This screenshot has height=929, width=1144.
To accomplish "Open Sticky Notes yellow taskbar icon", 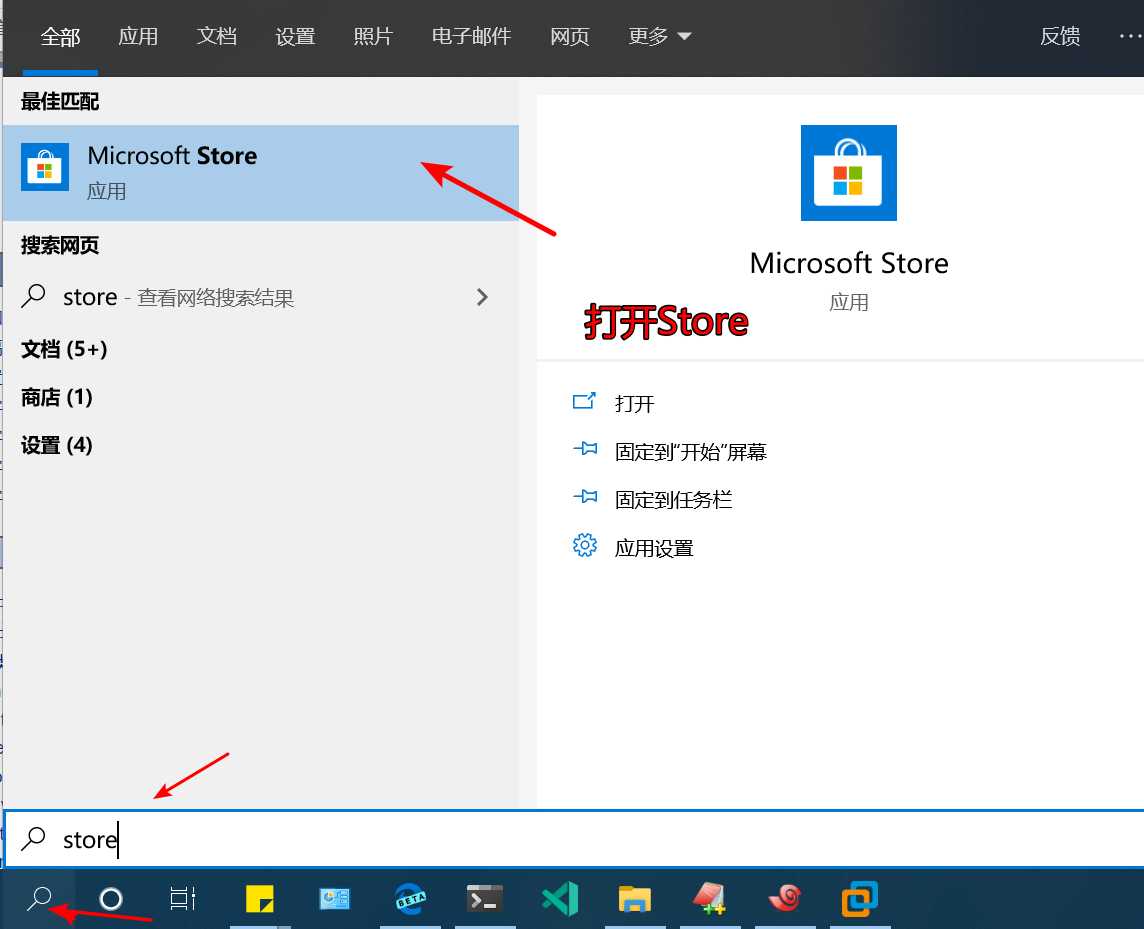I will tap(260, 899).
